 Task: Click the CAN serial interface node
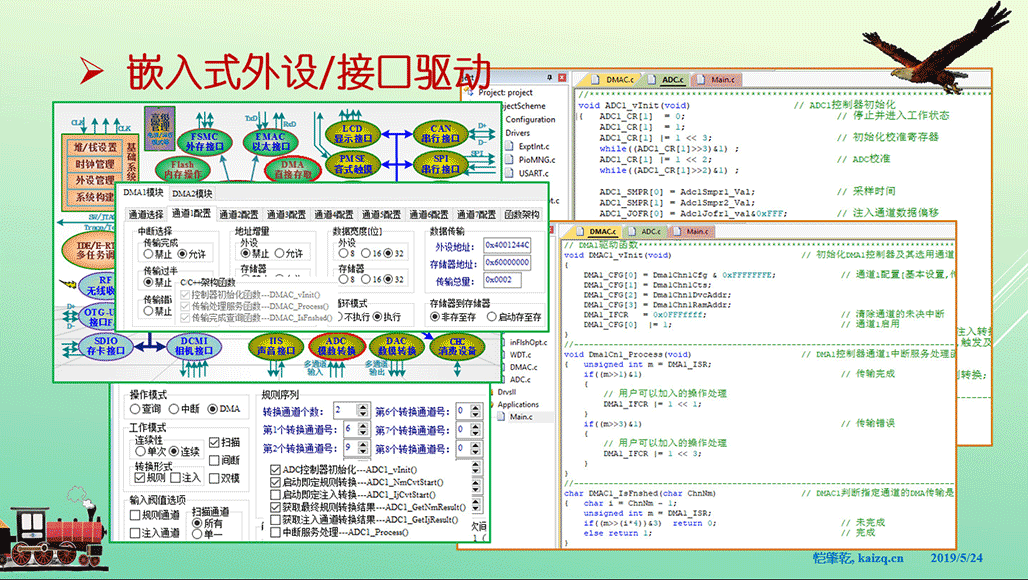tap(441, 134)
